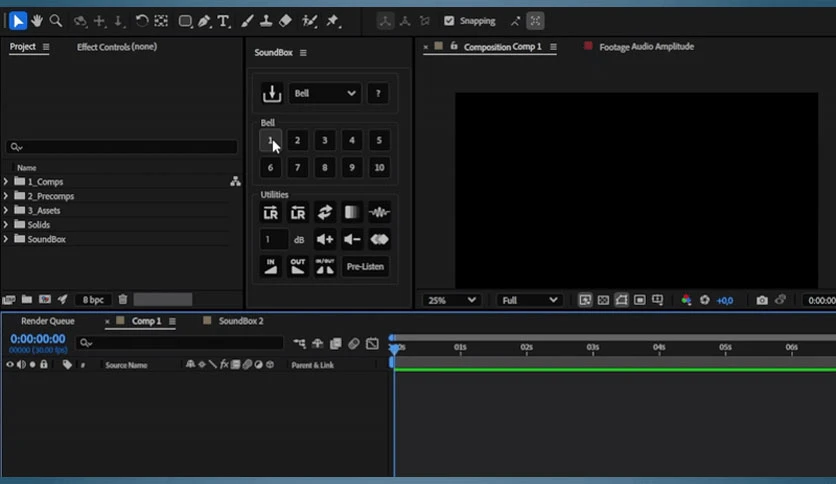This screenshot has width=836, height=484.
Task: Click the 8 bpc color depth button
Action: point(93,300)
